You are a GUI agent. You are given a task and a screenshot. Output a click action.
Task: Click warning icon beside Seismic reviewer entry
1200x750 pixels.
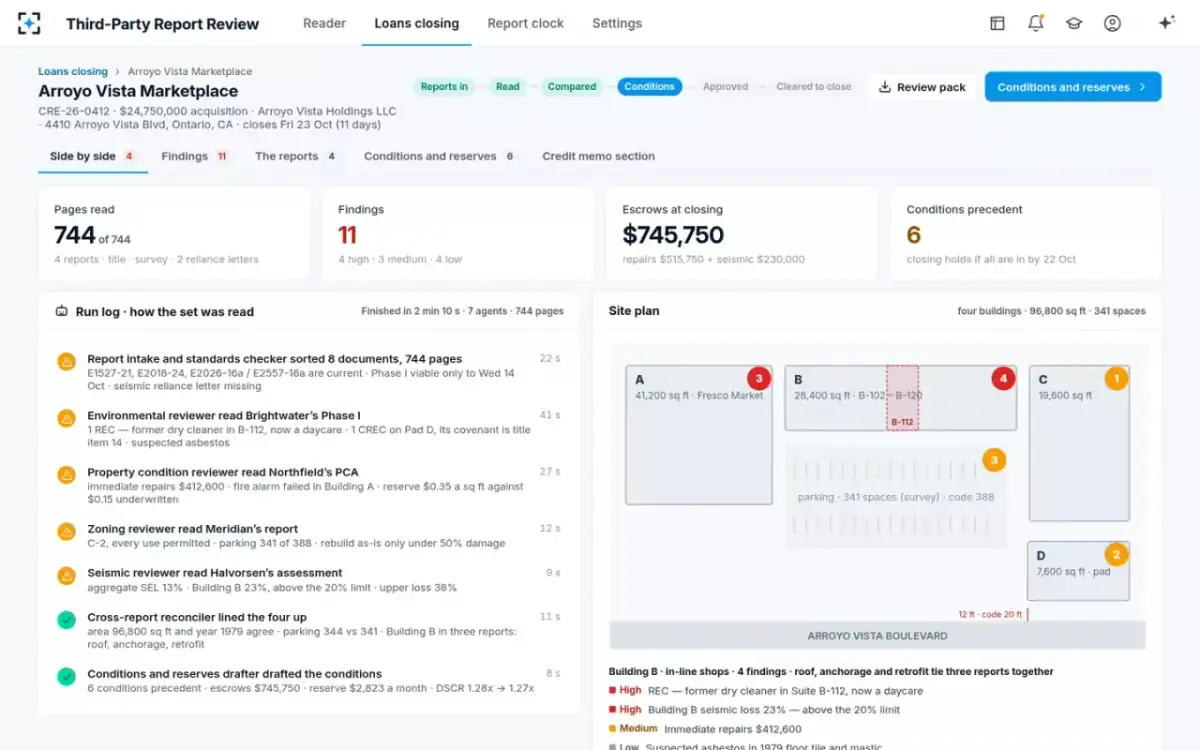click(x=66, y=576)
